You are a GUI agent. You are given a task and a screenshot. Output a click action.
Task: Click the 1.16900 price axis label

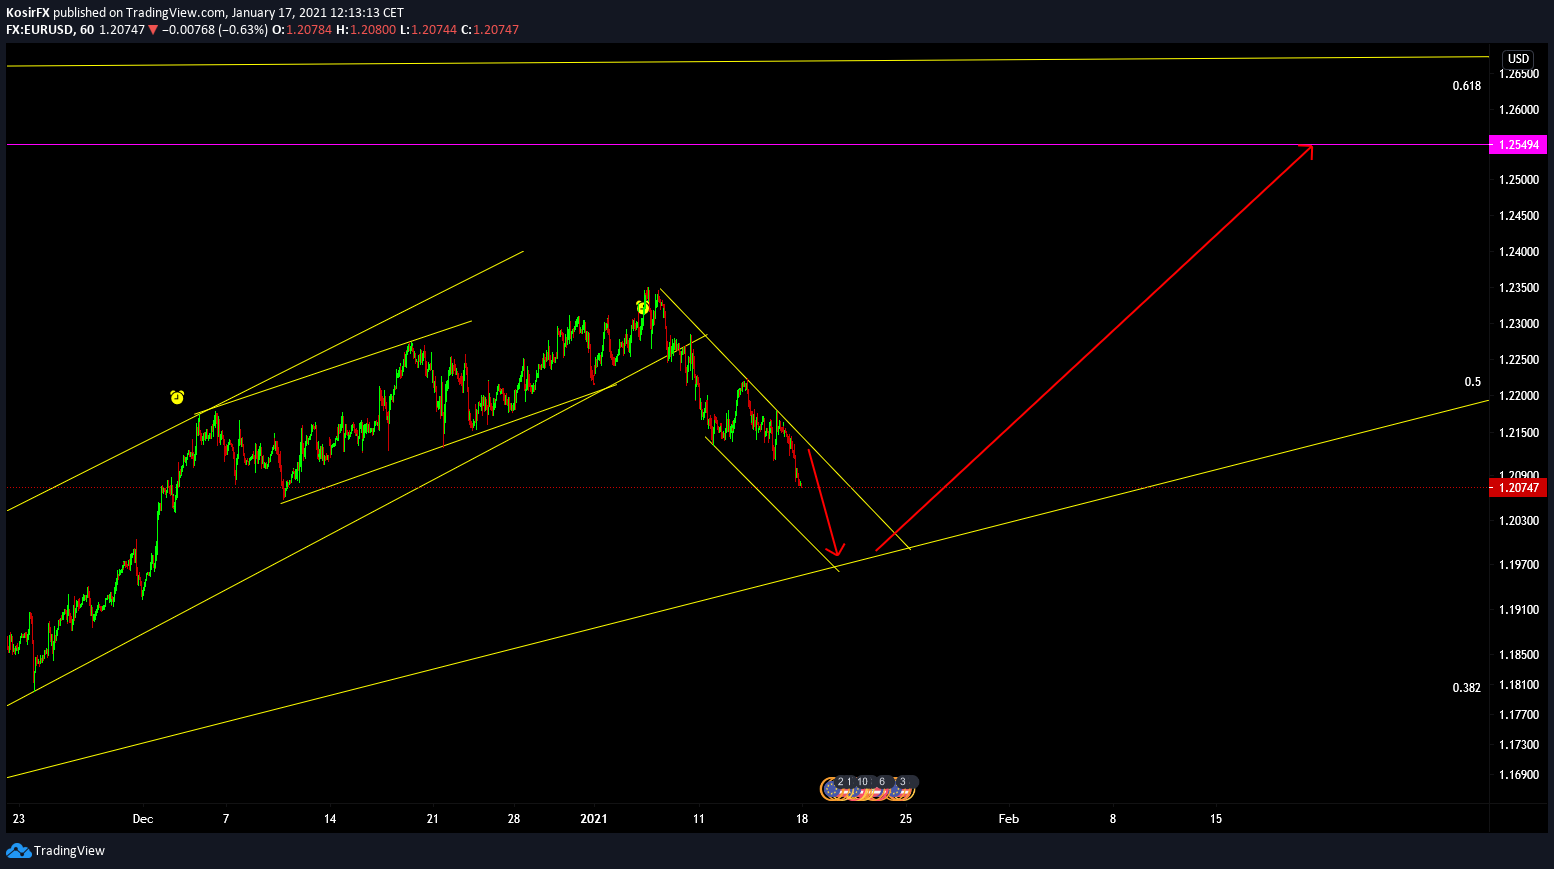(x=1519, y=775)
